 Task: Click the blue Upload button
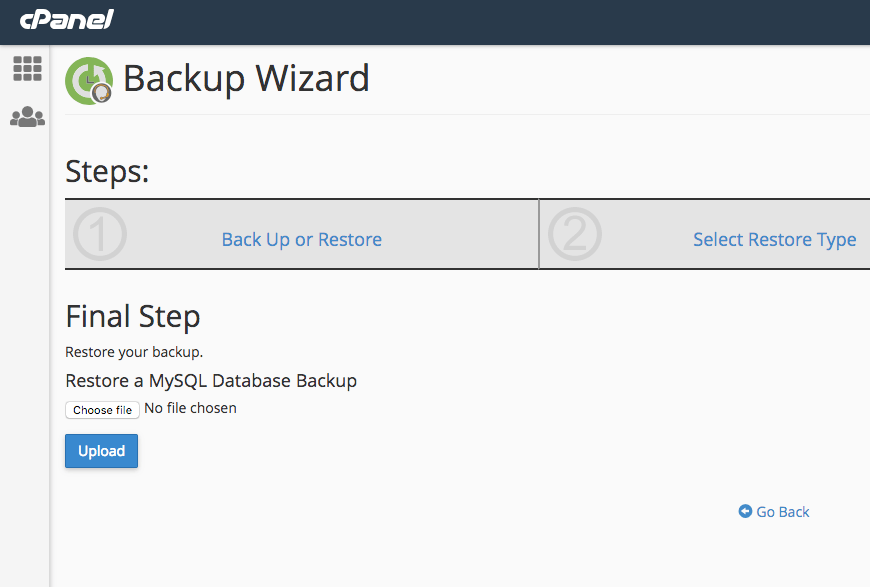point(102,451)
